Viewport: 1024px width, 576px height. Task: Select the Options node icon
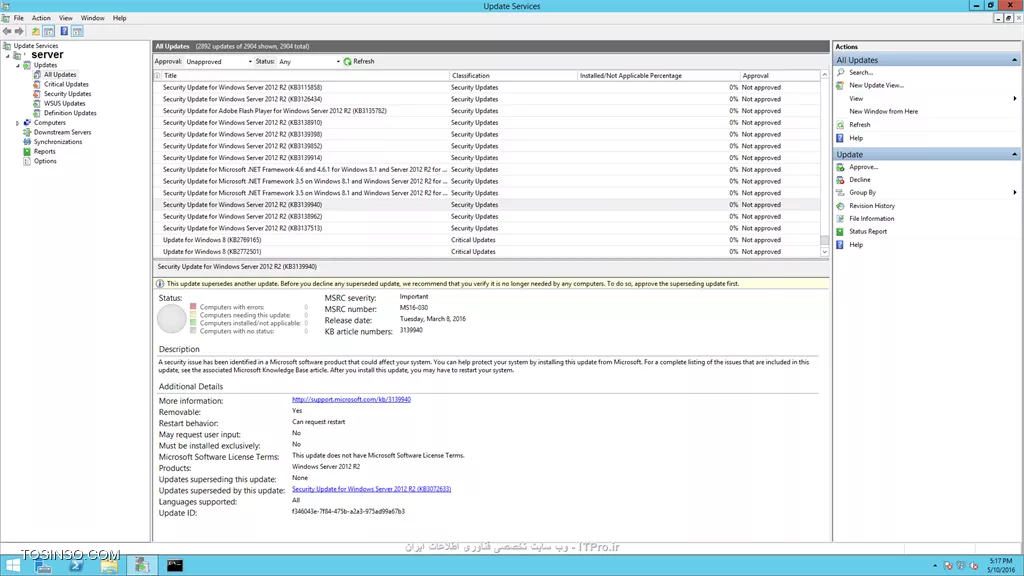27,161
